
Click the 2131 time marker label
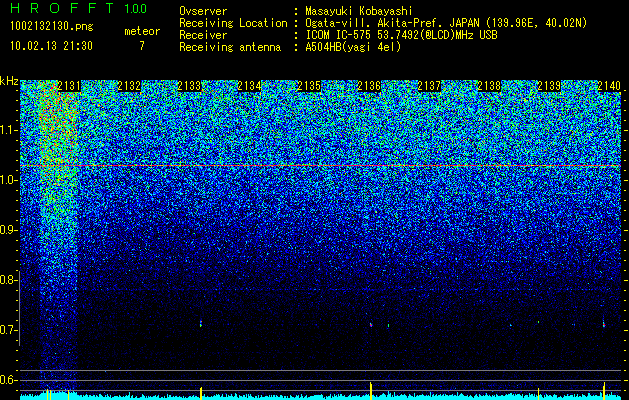pos(69,86)
